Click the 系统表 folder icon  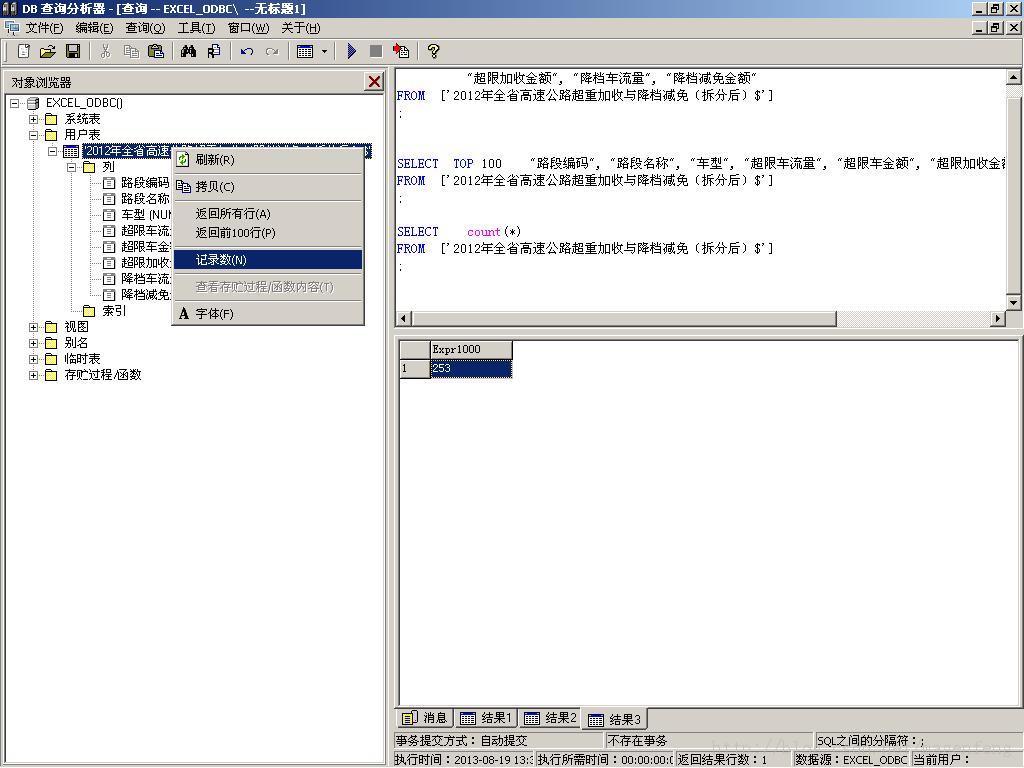click(x=51, y=119)
